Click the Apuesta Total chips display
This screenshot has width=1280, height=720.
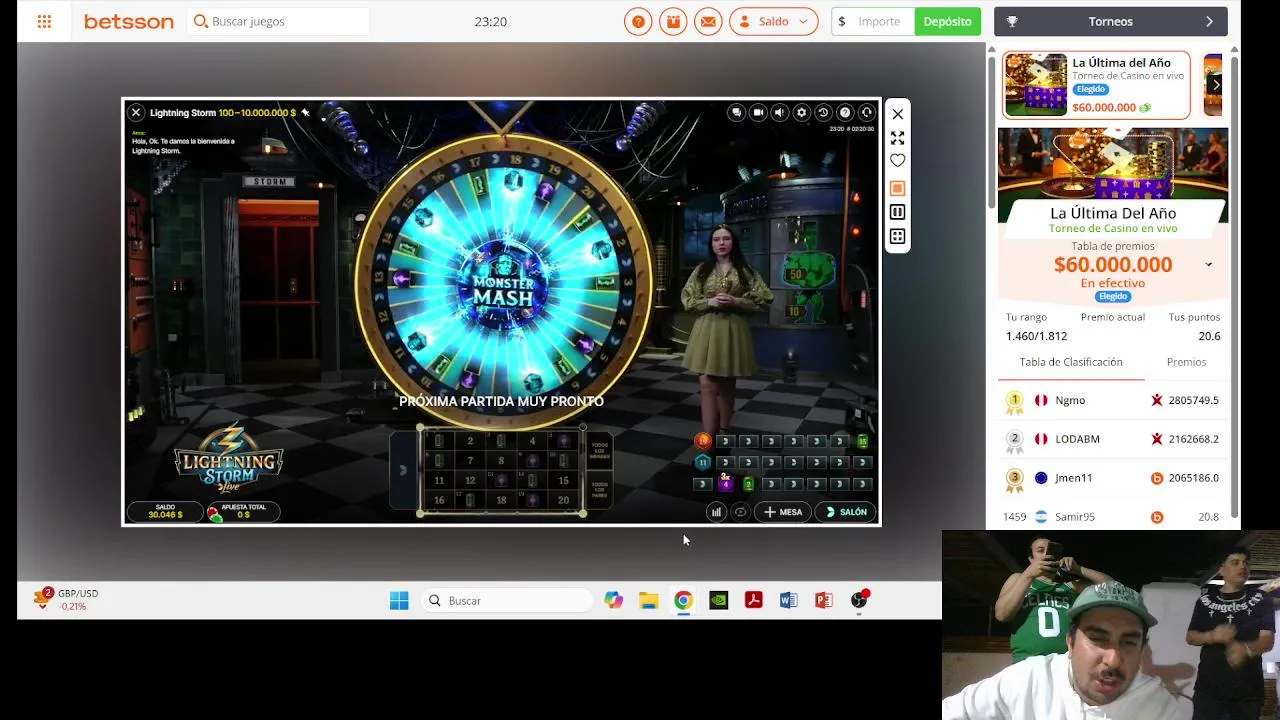point(244,511)
